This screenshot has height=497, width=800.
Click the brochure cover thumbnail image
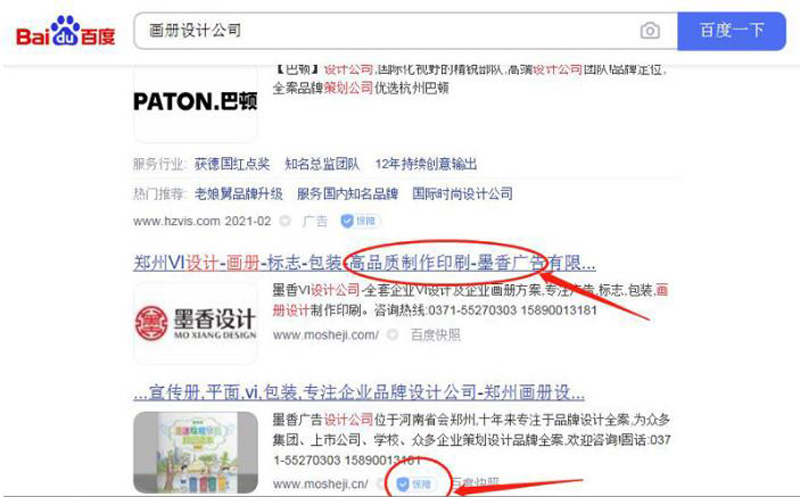coord(195,452)
